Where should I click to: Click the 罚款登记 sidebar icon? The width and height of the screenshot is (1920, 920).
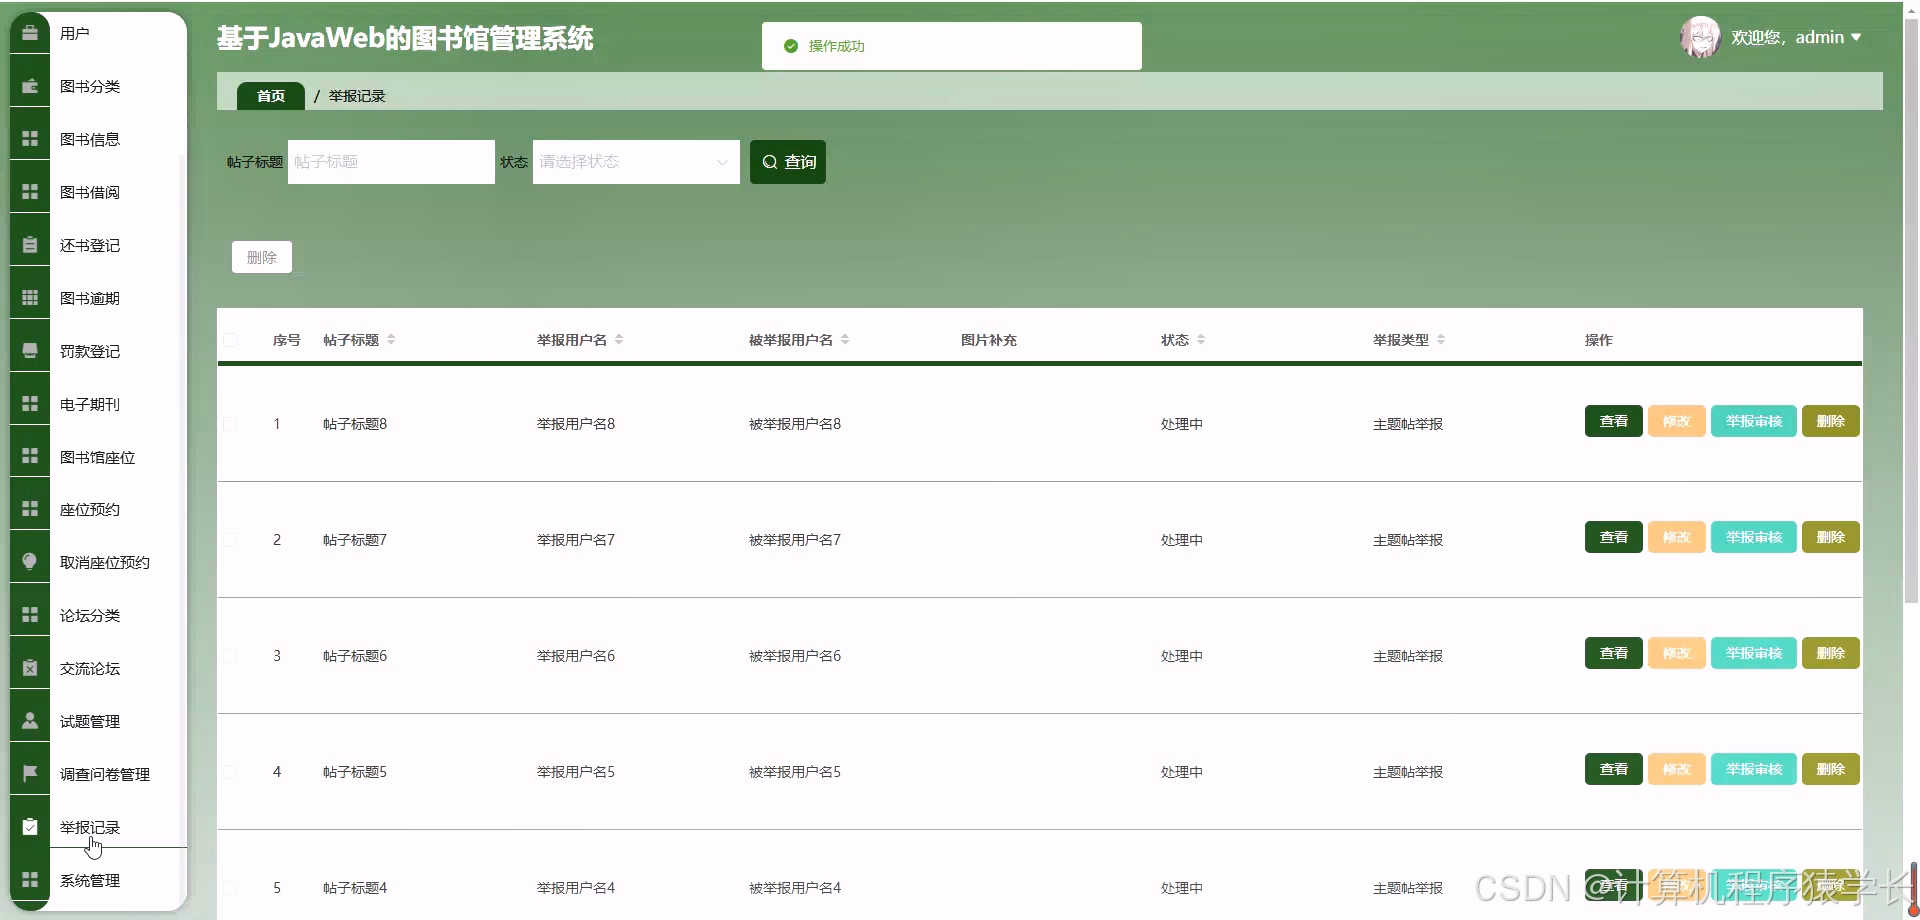[x=30, y=351]
